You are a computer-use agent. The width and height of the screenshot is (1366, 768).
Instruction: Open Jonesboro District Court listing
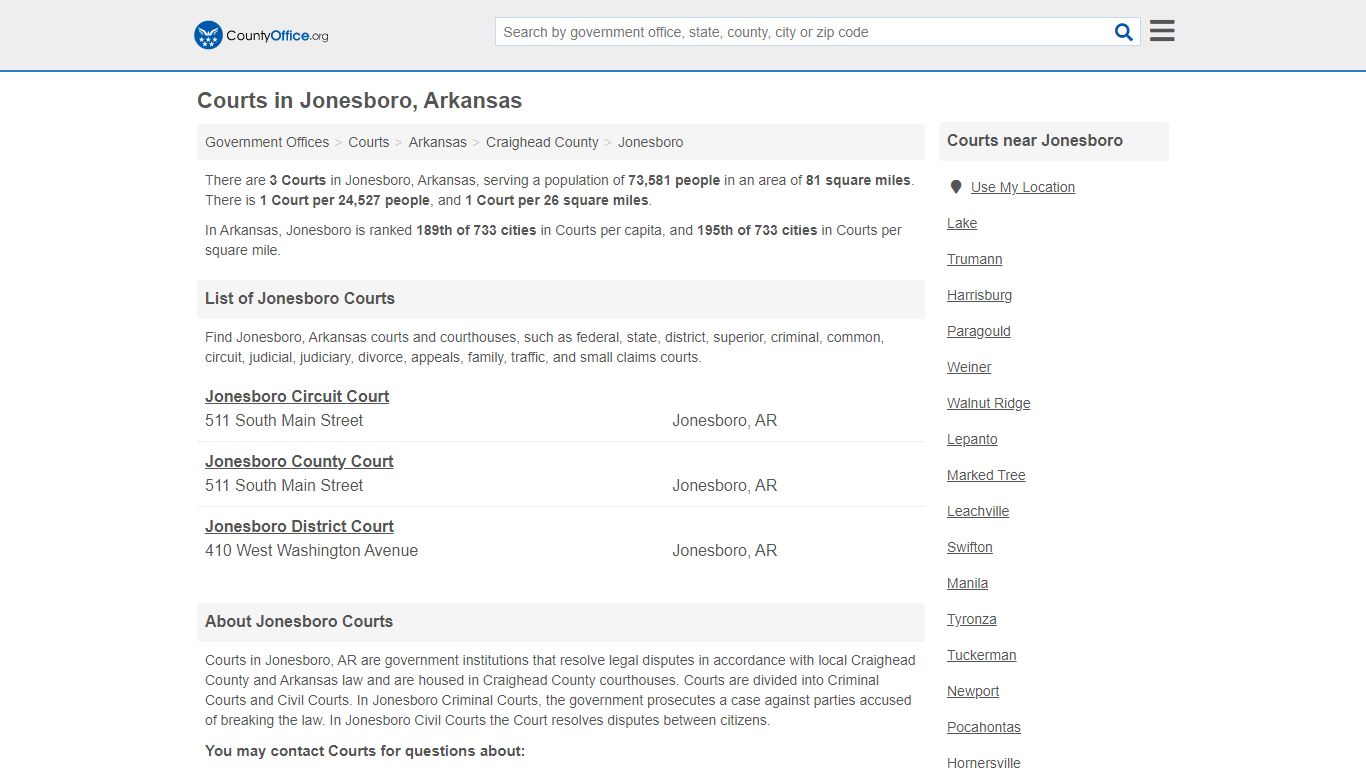[x=299, y=526]
